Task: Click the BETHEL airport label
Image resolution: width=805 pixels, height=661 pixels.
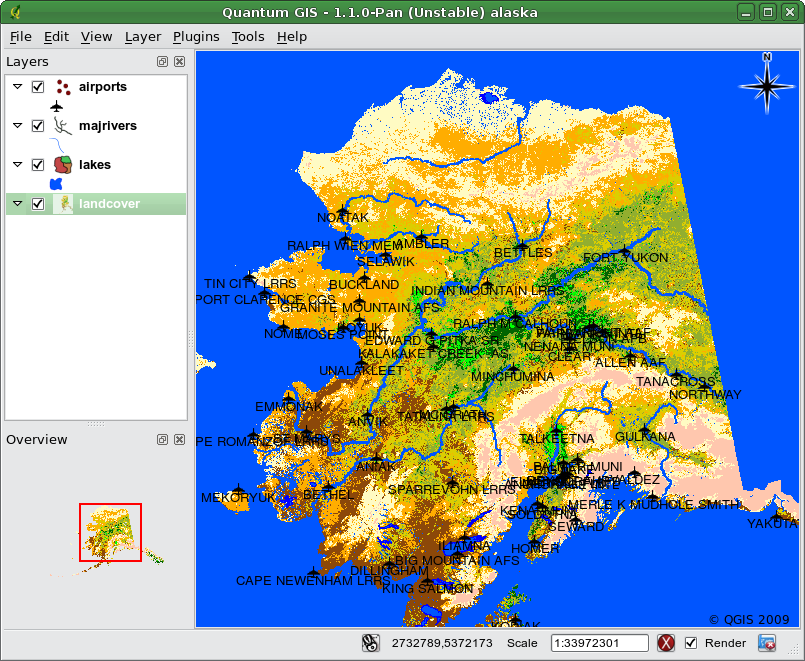Action: pos(329,495)
